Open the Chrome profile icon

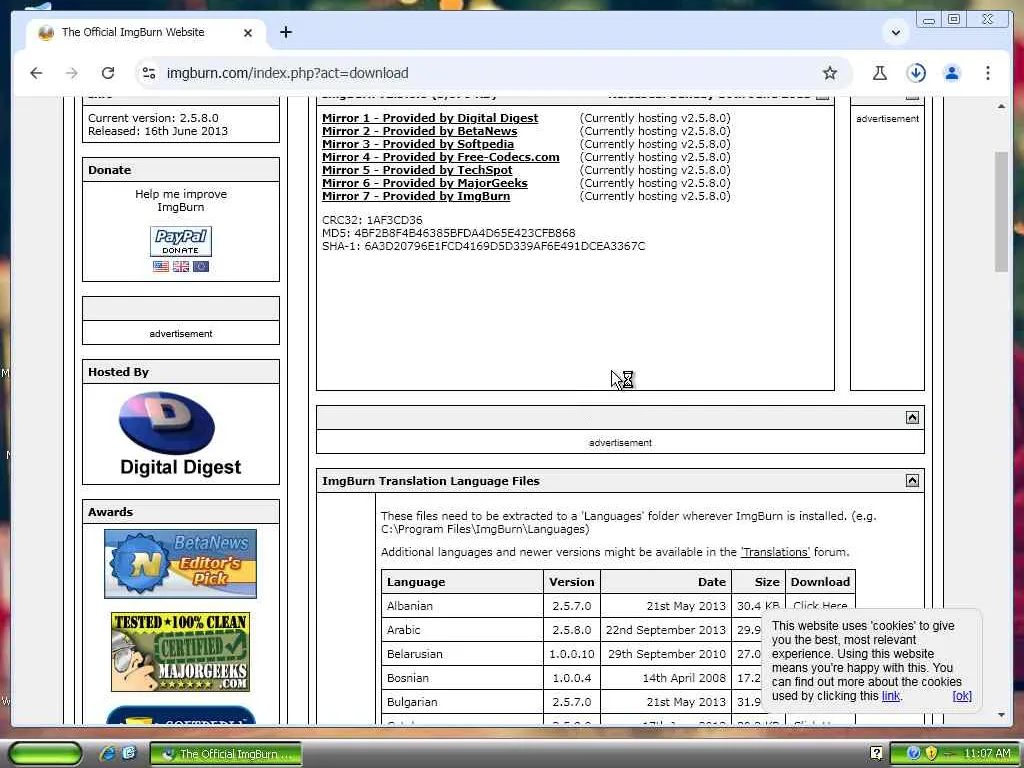point(952,73)
